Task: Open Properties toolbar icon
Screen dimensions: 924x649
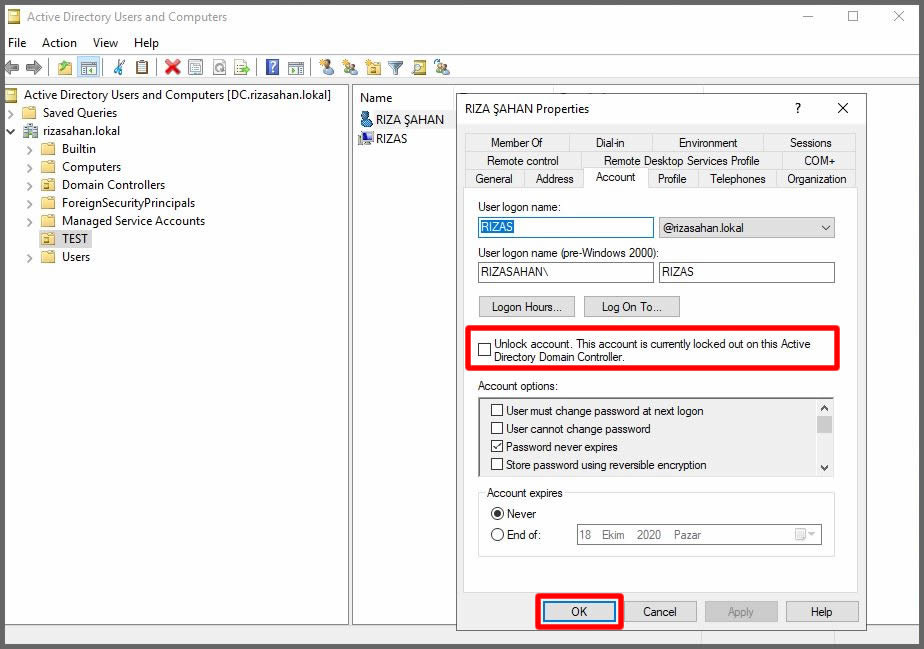Action: (x=196, y=68)
